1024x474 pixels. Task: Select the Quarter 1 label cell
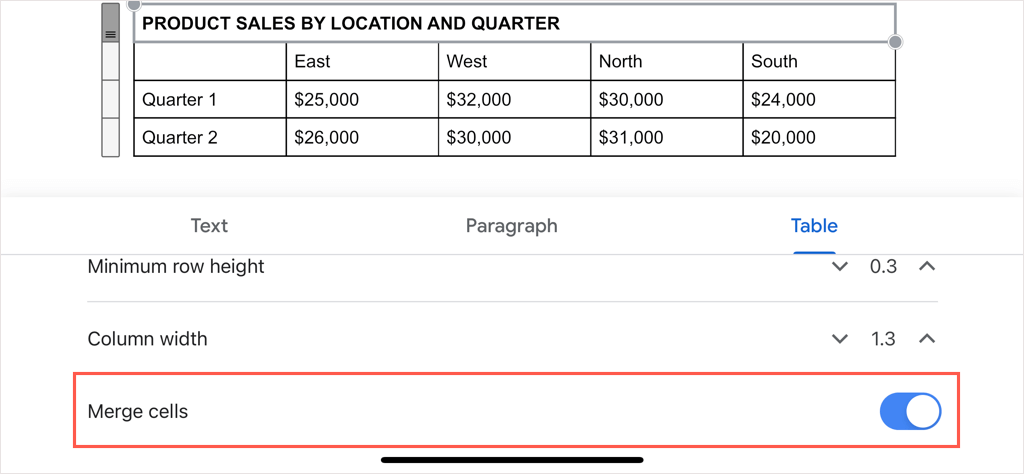209,99
